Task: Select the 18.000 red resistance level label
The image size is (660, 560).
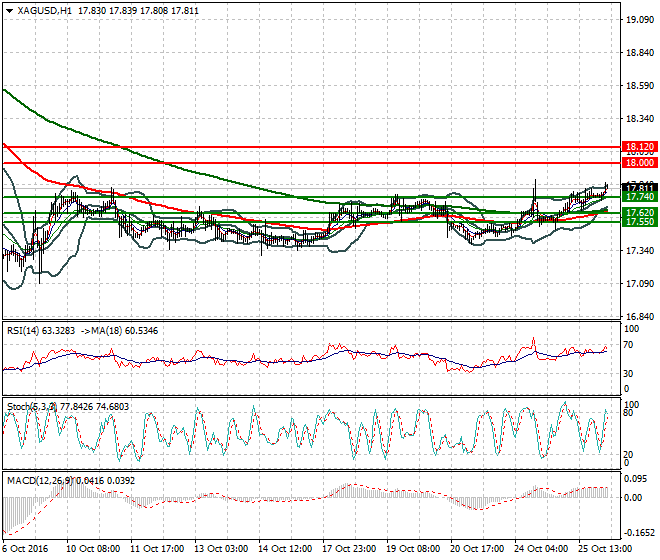Action: (639, 163)
